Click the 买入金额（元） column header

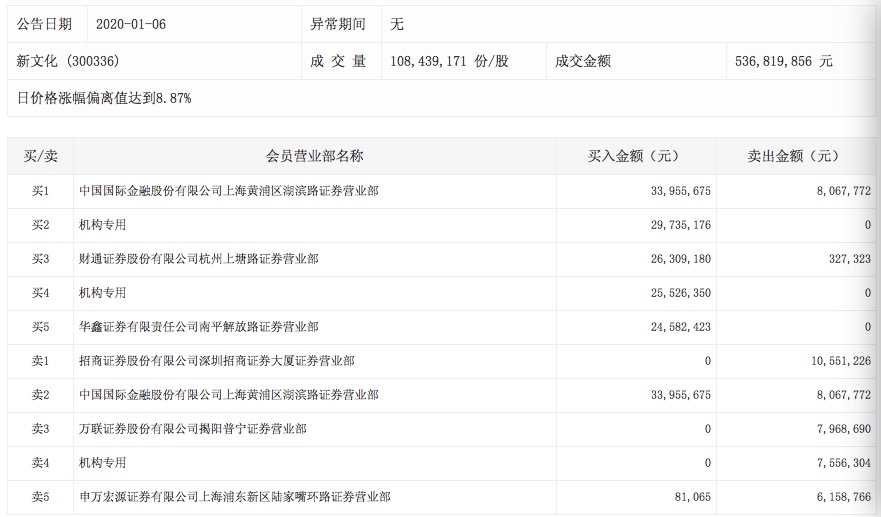(633, 156)
